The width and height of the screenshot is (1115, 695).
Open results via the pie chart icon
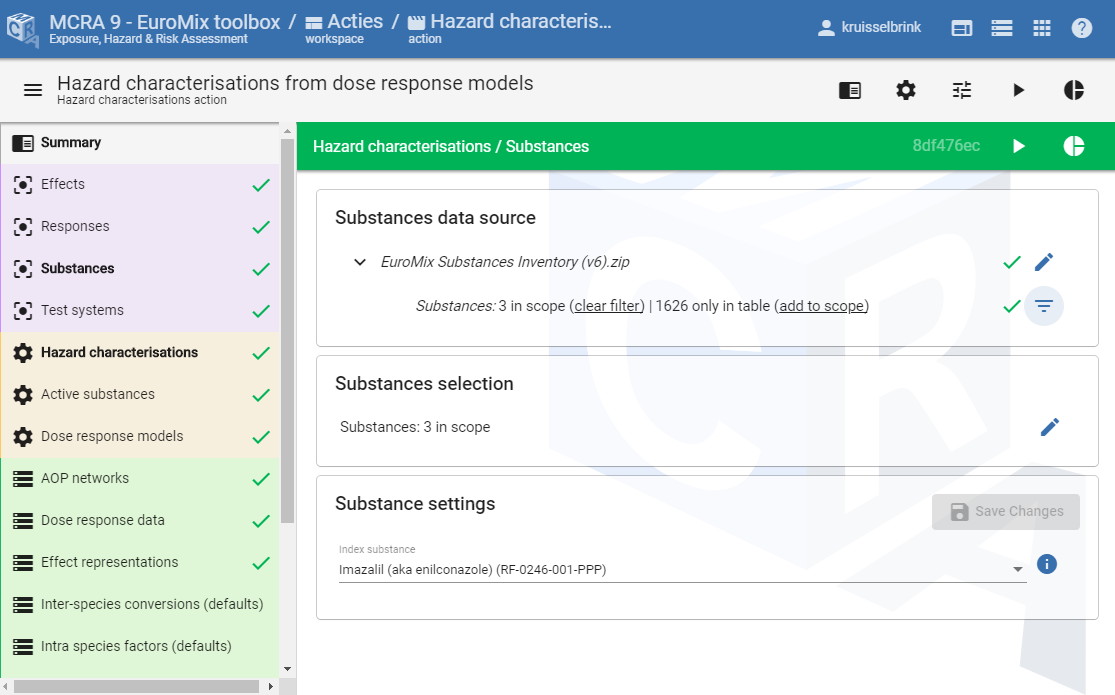coord(1073,90)
